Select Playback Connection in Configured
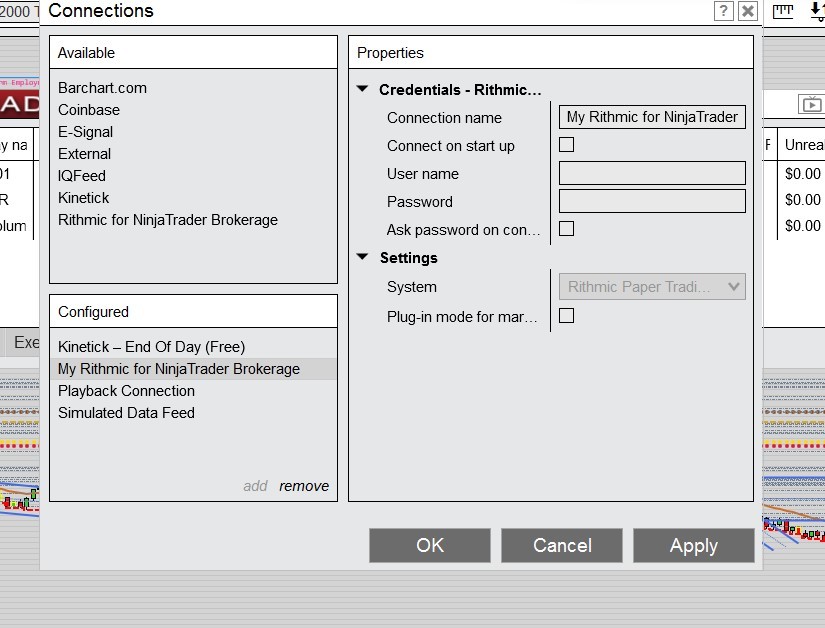This screenshot has height=628, width=825. coord(193,391)
